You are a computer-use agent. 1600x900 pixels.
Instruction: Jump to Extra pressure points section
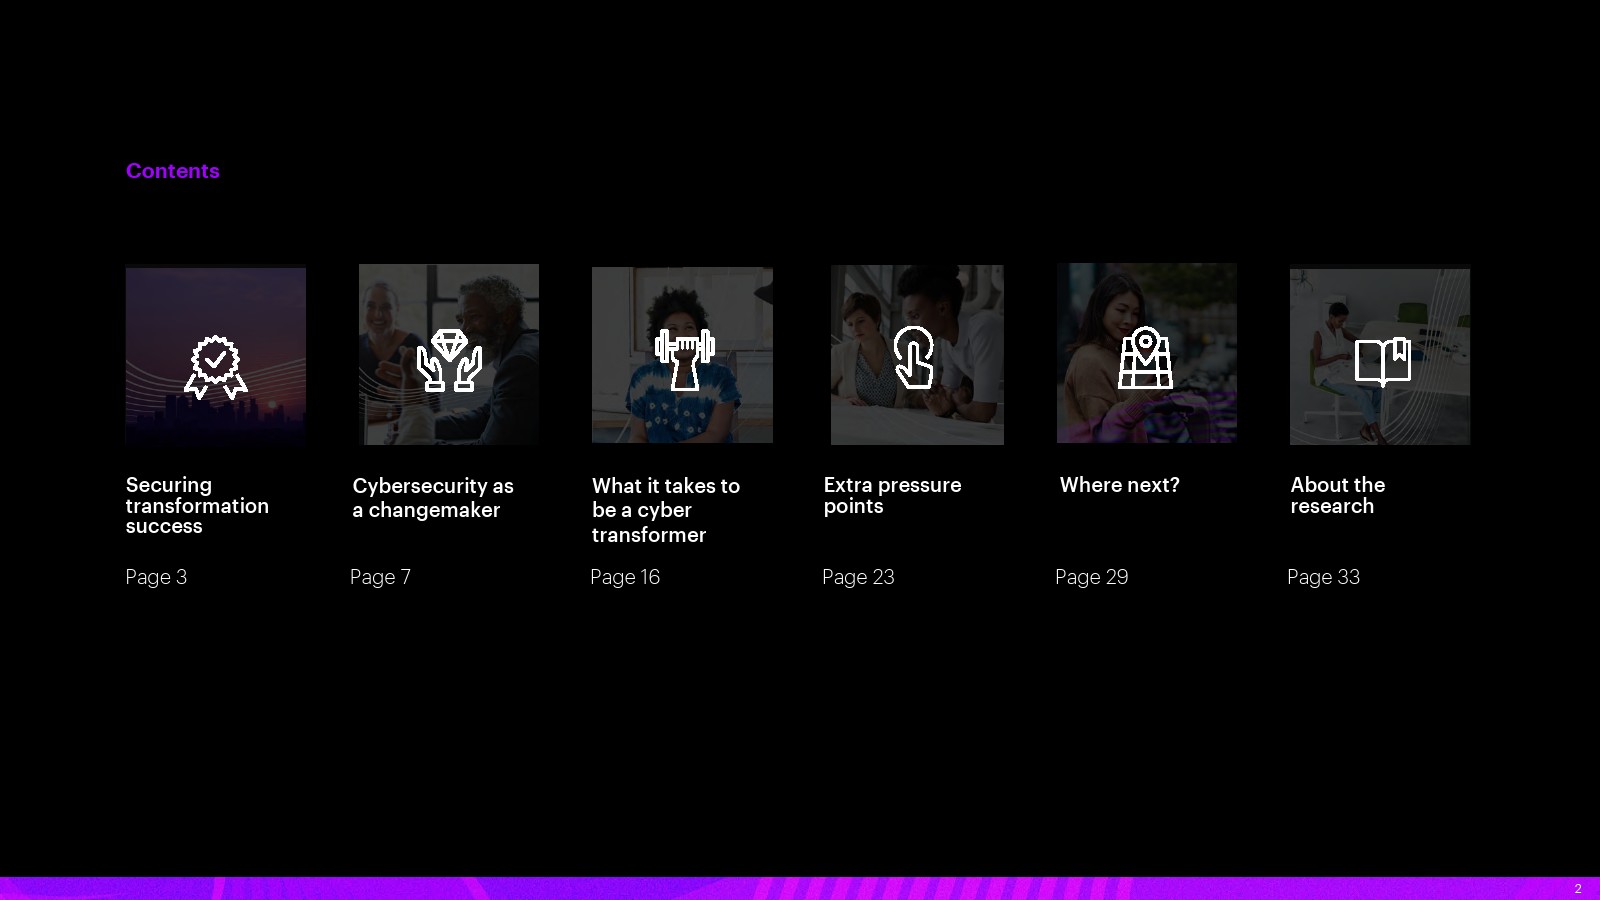click(892, 495)
